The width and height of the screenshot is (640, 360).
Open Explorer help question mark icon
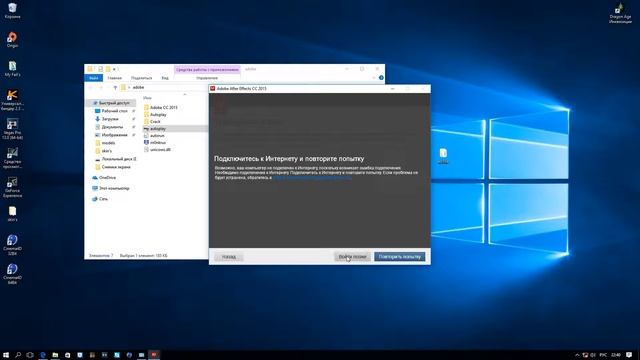pos(381,78)
